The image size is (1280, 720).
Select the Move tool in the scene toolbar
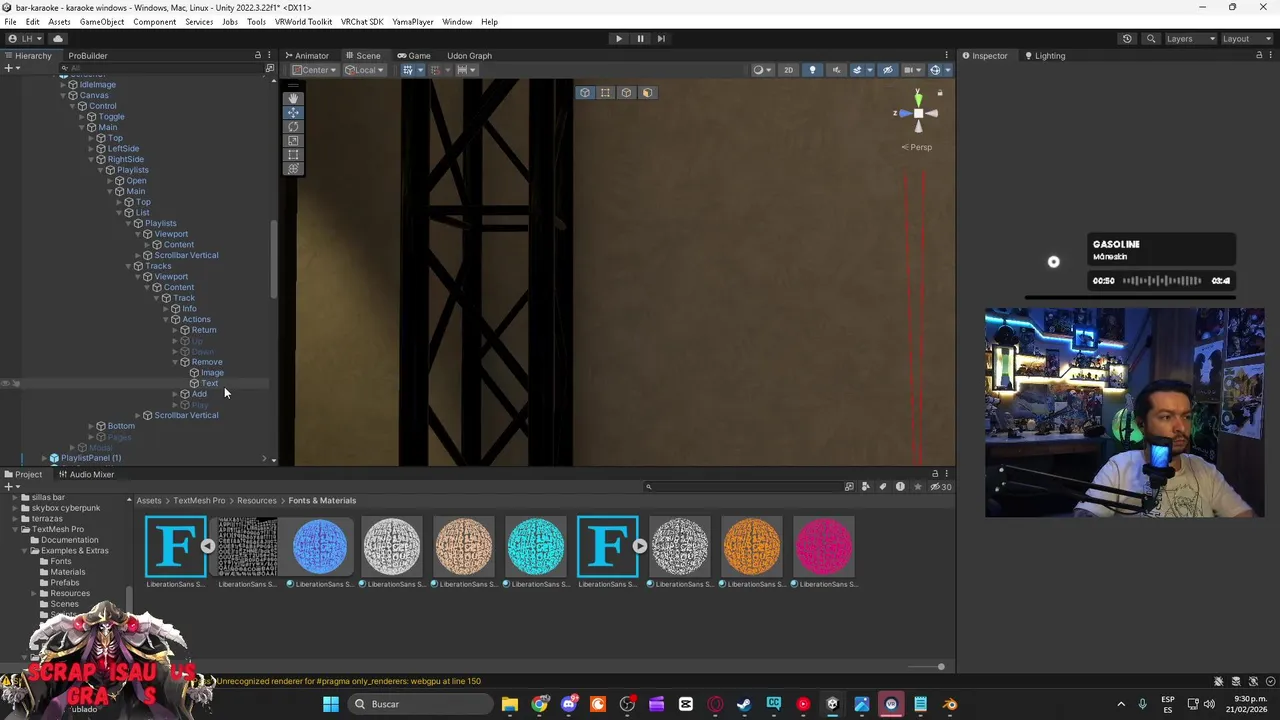(293, 112)
